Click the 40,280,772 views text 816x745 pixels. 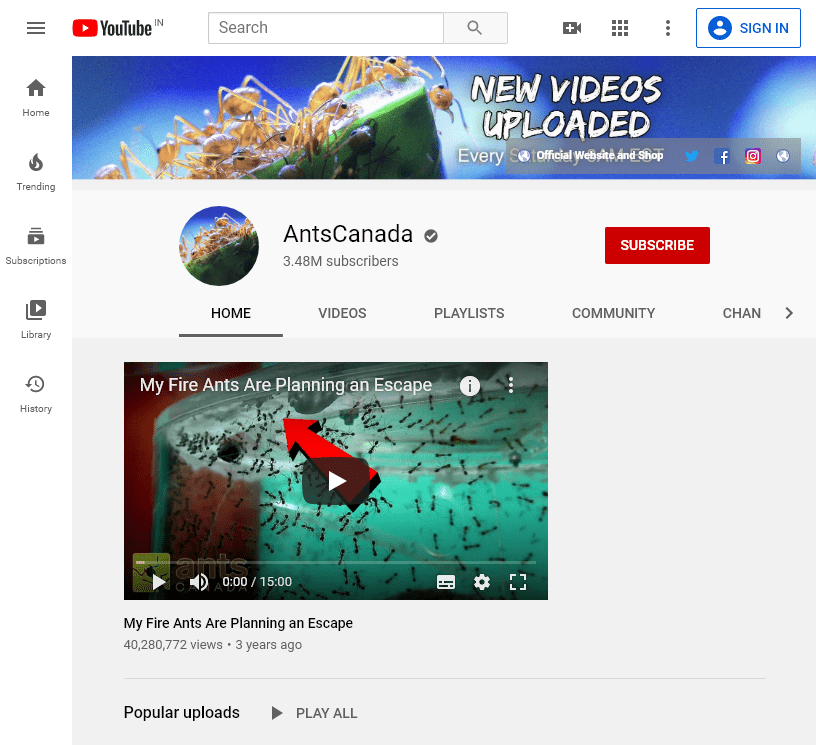(x=173, y=645)
